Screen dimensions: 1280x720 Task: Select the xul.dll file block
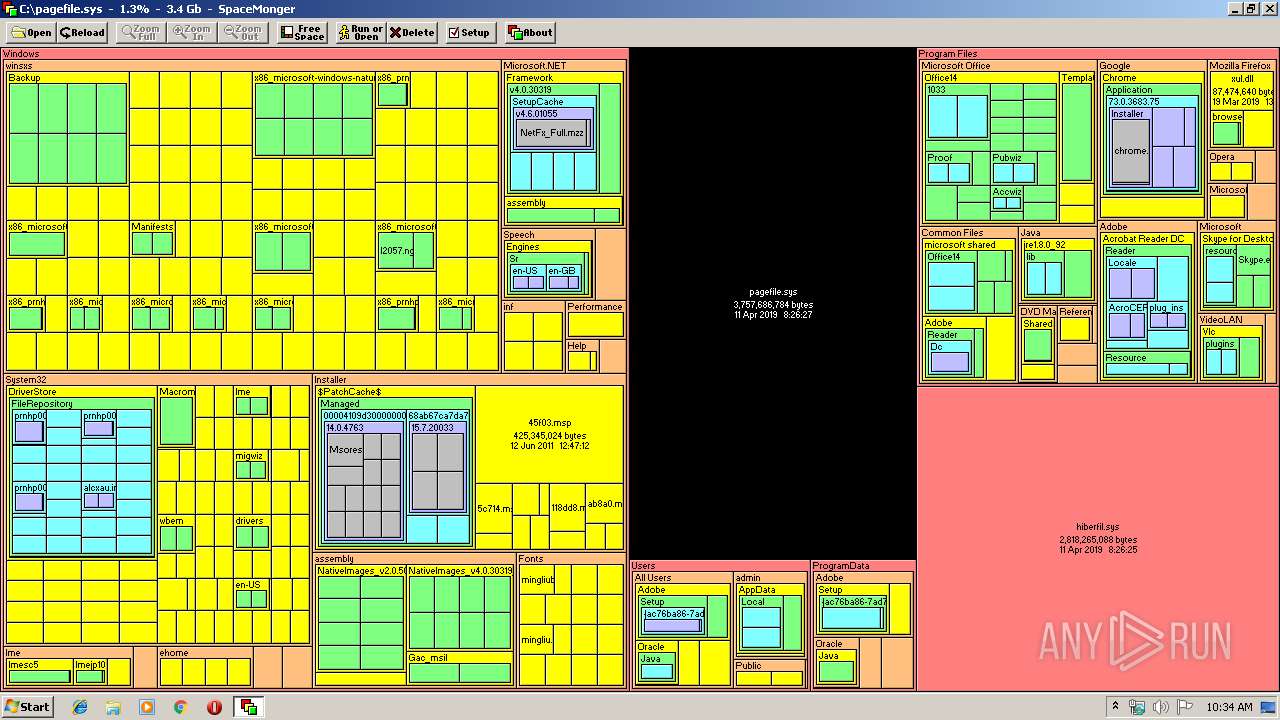pos(1242,90)
